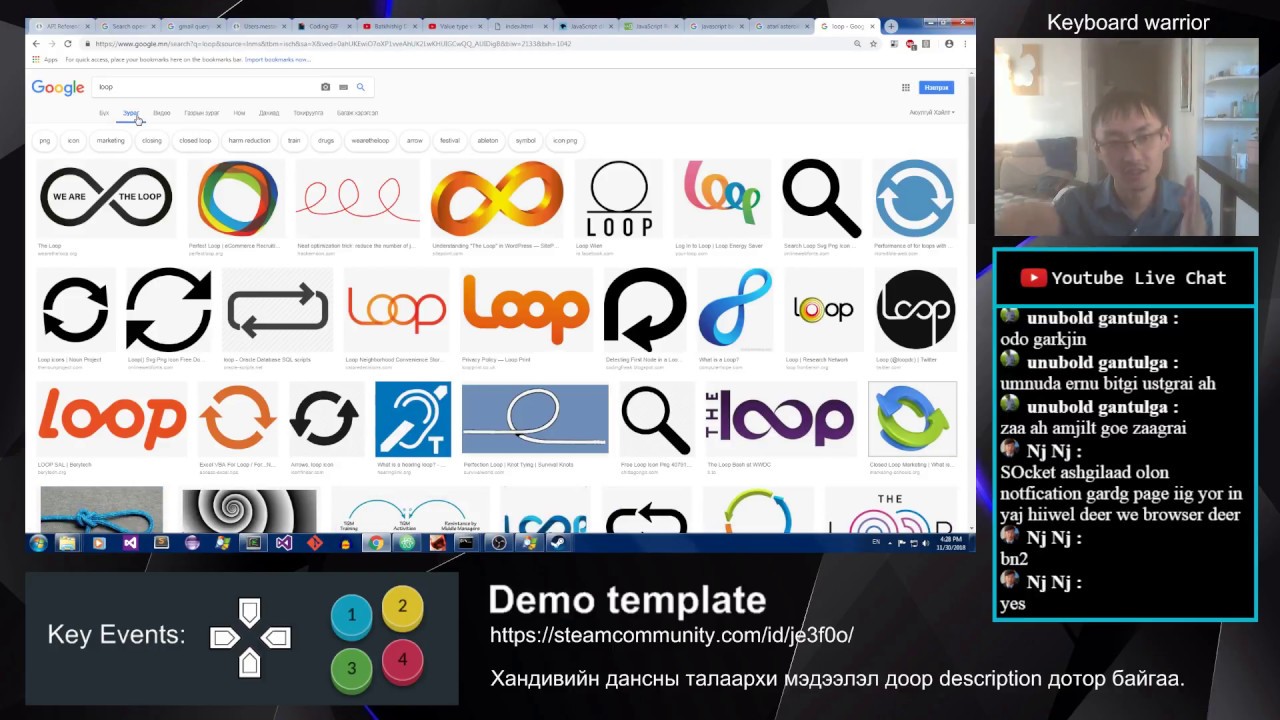
Task: Click the taskbar clock showing 4:28 PM
Action: pyautogui.click(x=950, y=543)
